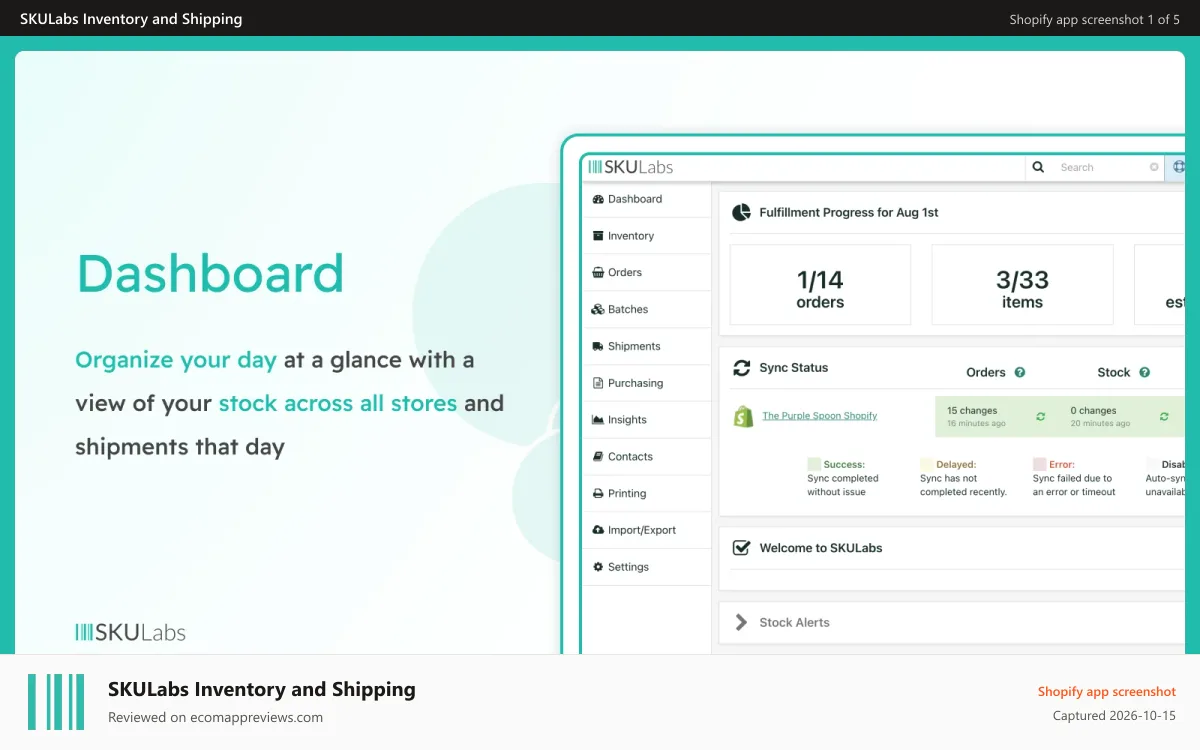1200x750 pixels.
Task: Click "Reviewed on ecomappreviews.com" text
Action: click(x=215, y=717)
